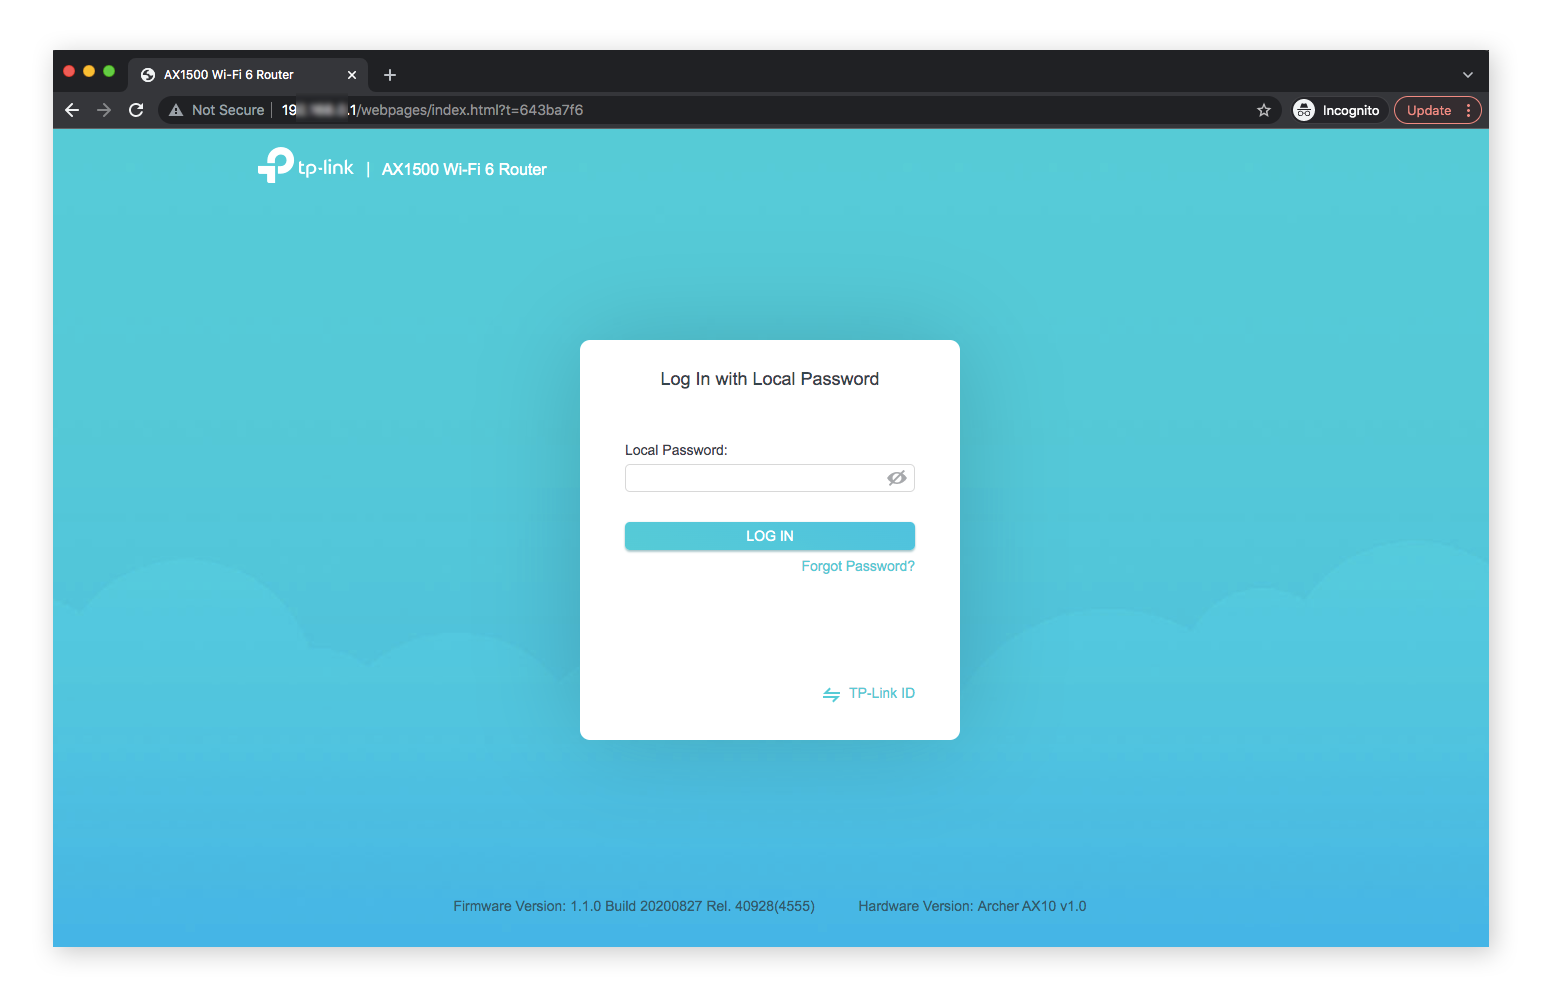Image resolution: width=1542 pixels, height=998 pixels.
Task: Click the bookmark star icon
Action: coord(1264,110)
